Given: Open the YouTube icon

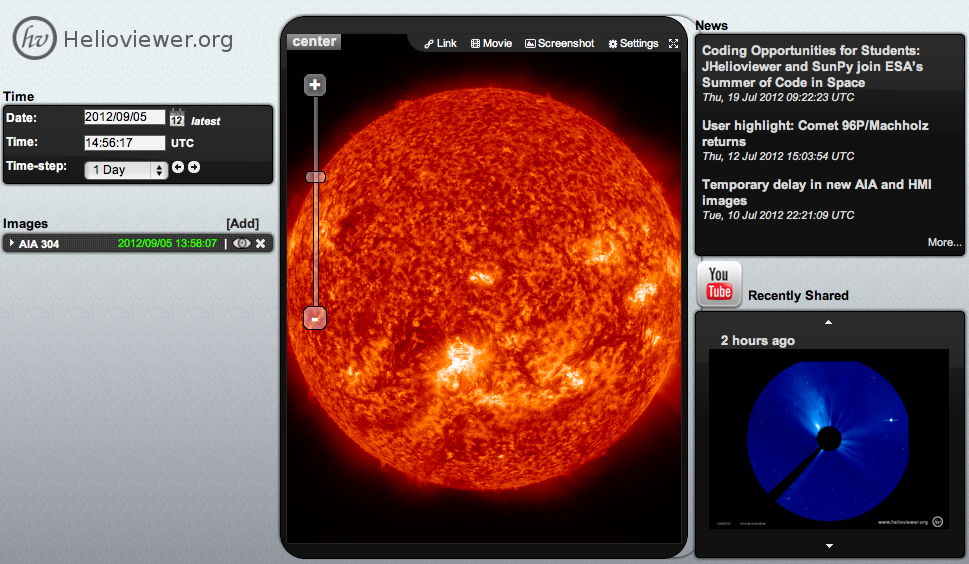Looking at the screenshot, I should coord(719,283).
